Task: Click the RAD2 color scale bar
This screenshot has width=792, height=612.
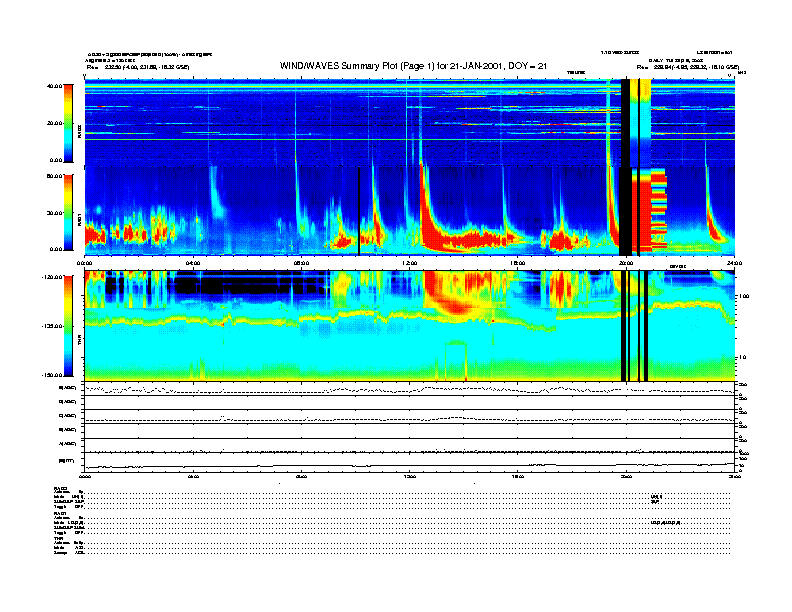Action: point(68,123)
